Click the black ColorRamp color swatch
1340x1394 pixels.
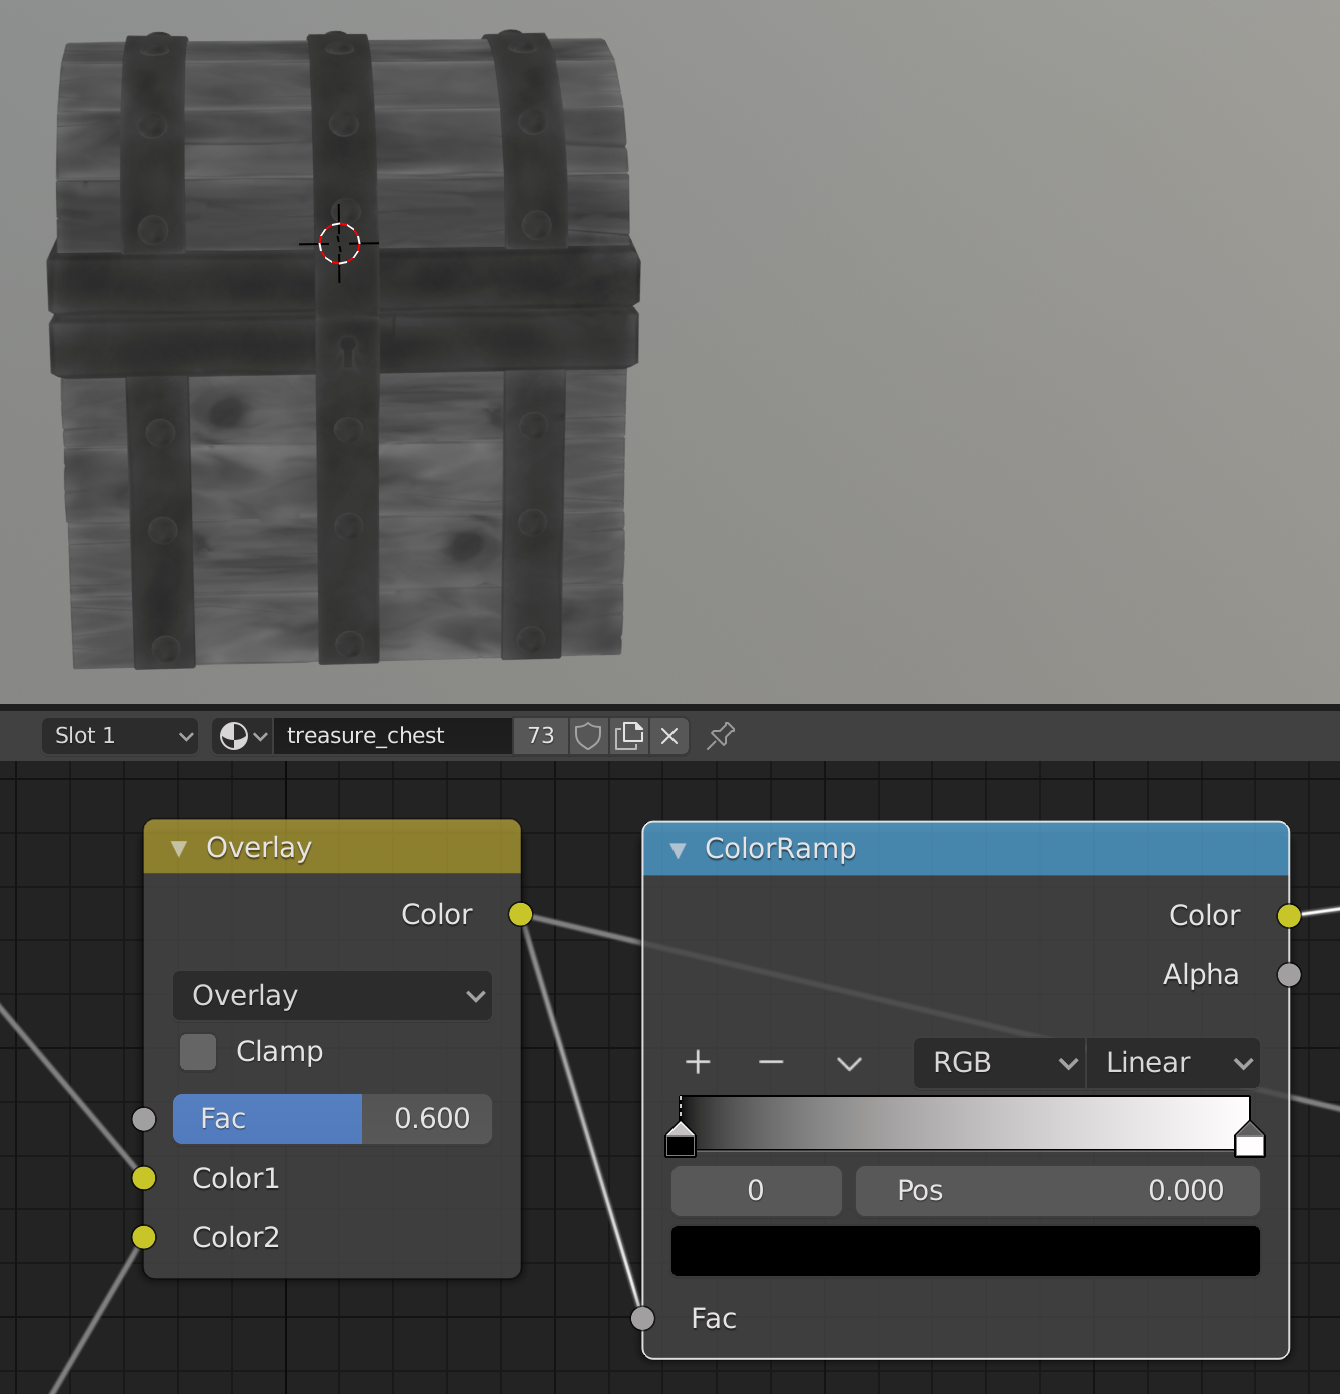coord(964,1250)
